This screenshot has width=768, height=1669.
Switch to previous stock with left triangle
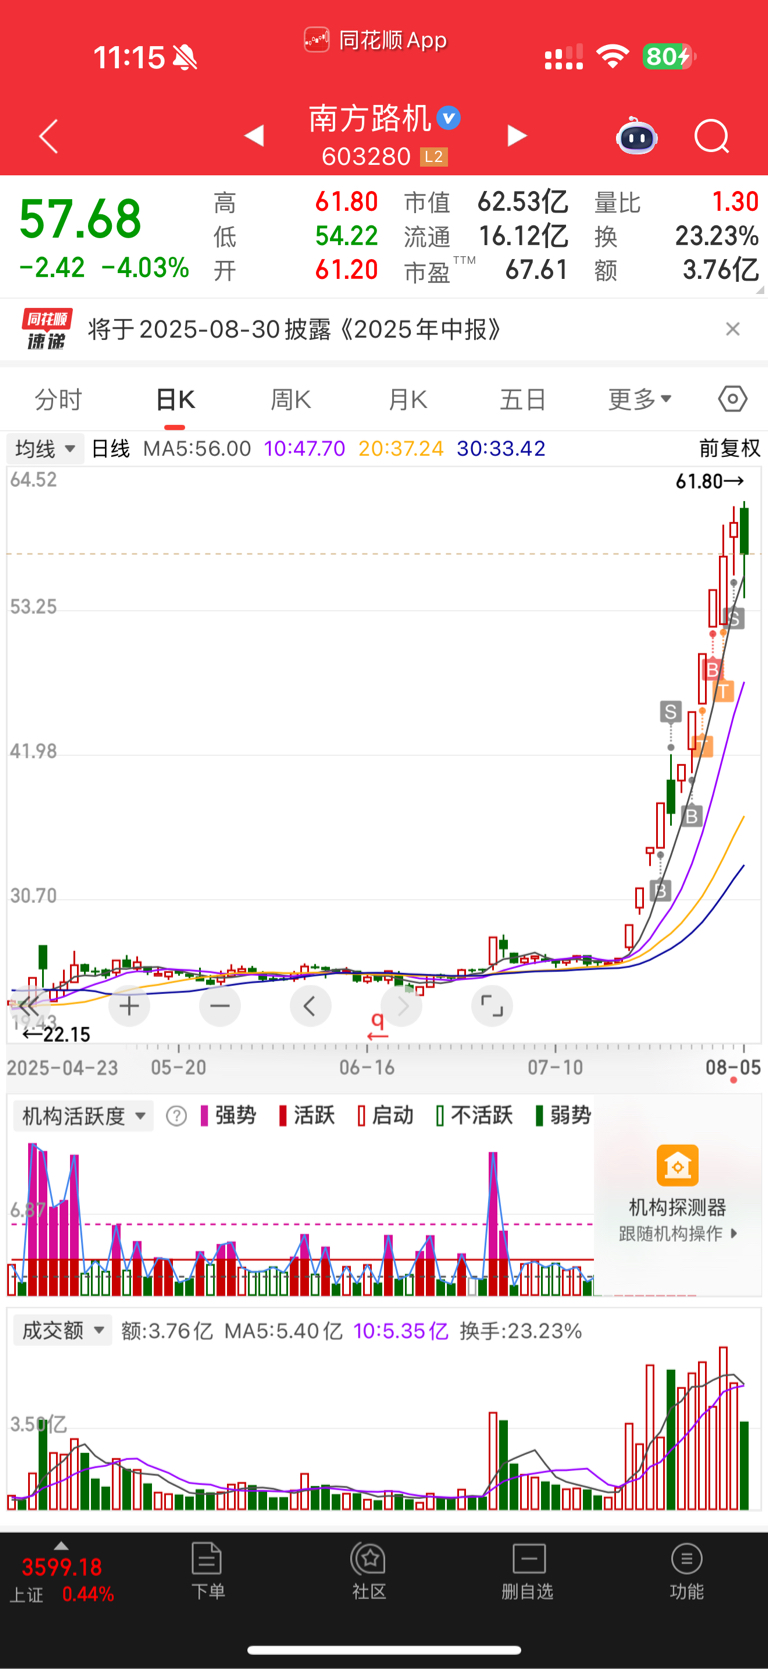pyautogui.click(x=254, y=136)
